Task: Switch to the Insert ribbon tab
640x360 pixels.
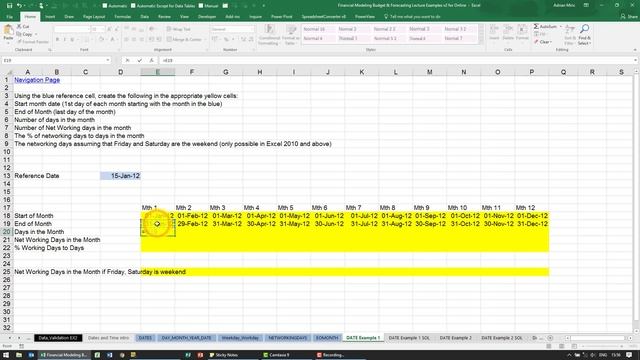Action: coord(50,17)
